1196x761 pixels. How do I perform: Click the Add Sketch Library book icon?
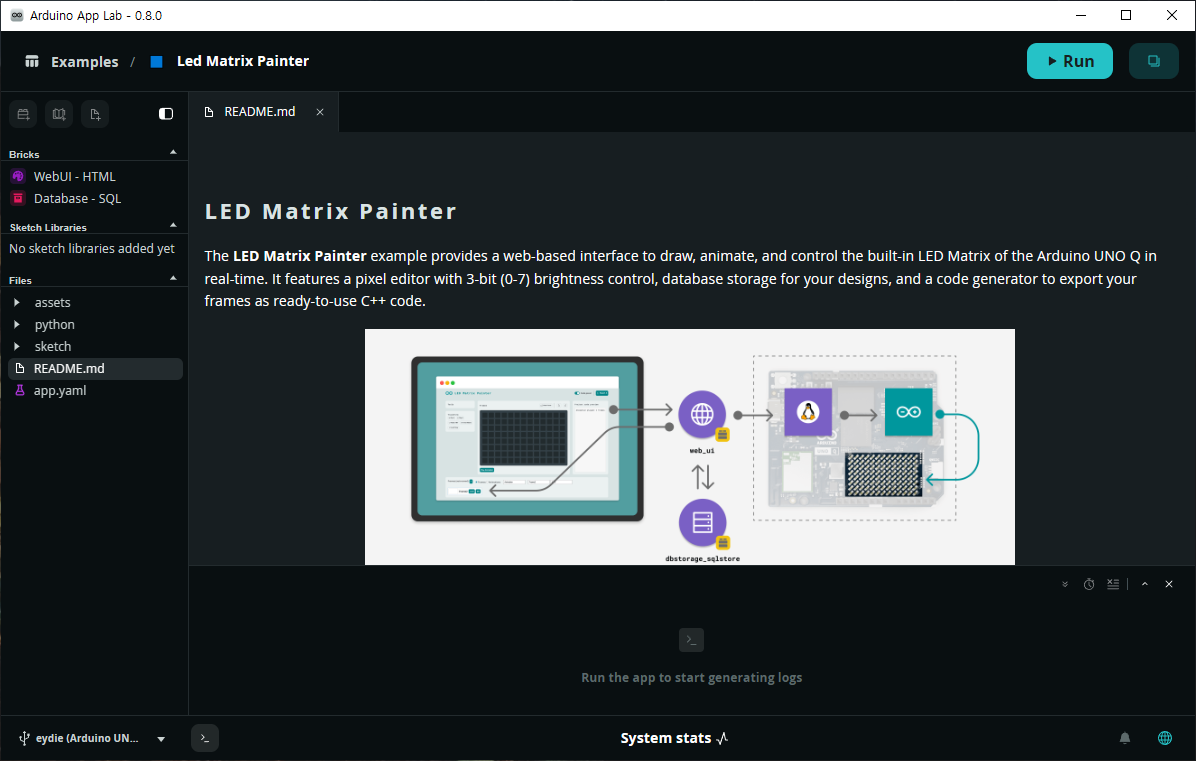tap(59, 114)
